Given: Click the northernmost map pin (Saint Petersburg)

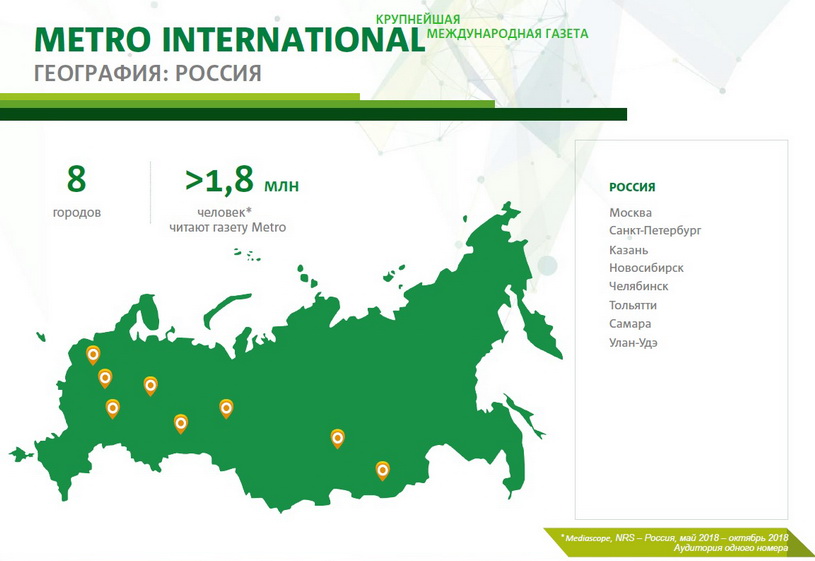Looking at the screenshot, I should click(93, 355).
